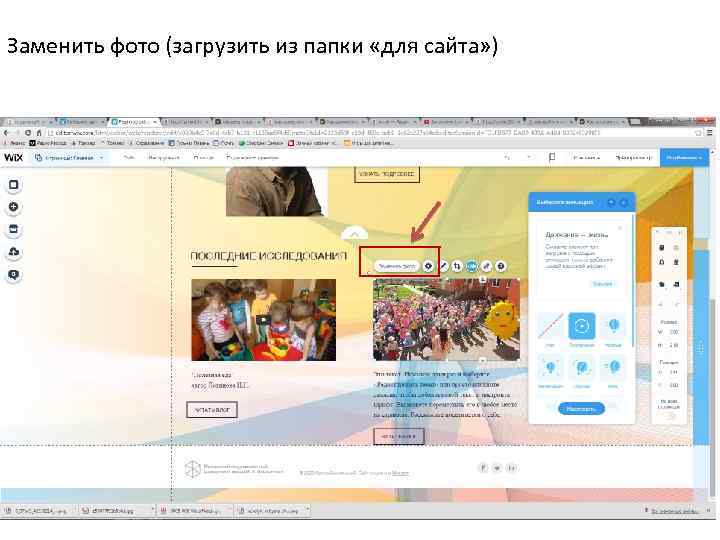Click the blue Customize button in animation panel
Screen dimensions: 720x540
coord(581,408)
